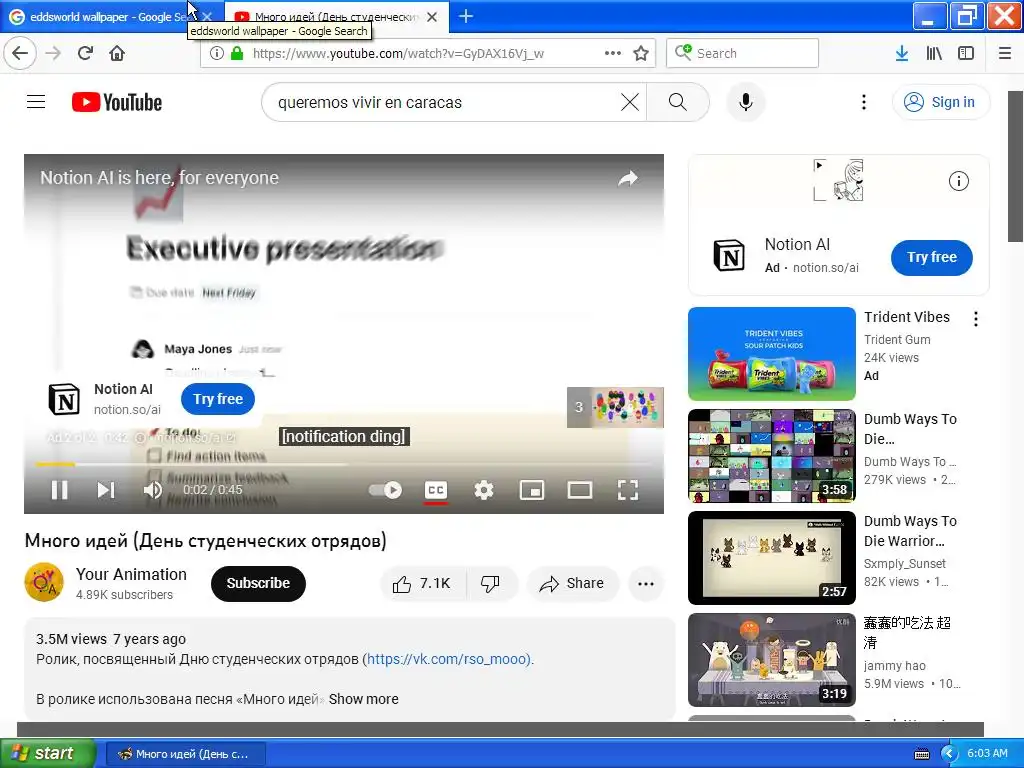Open the browser Library menu
The height and width of the screenshot is (768, 1024).
coord(934,53)
